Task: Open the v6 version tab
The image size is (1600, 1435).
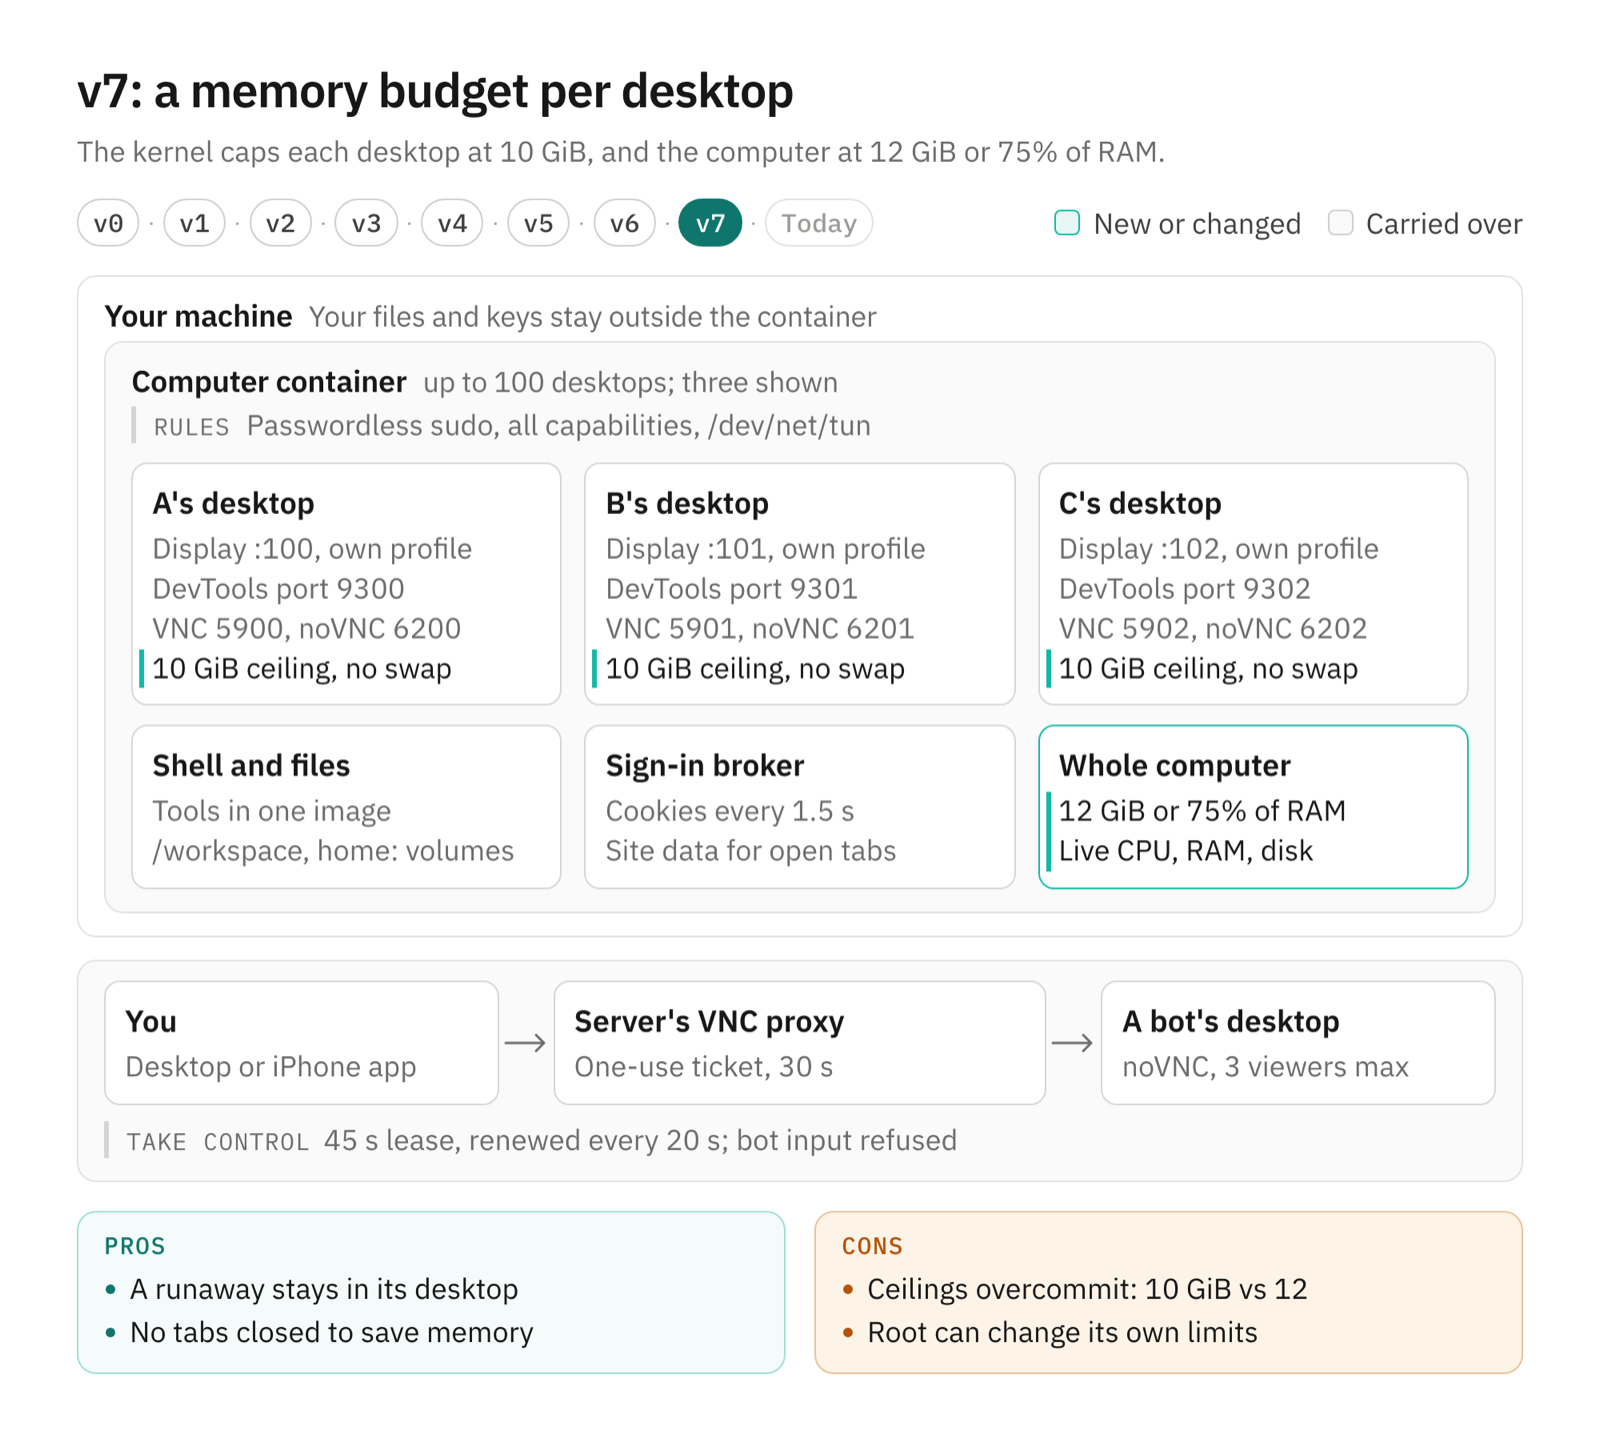Action: (x=624, y=223)
